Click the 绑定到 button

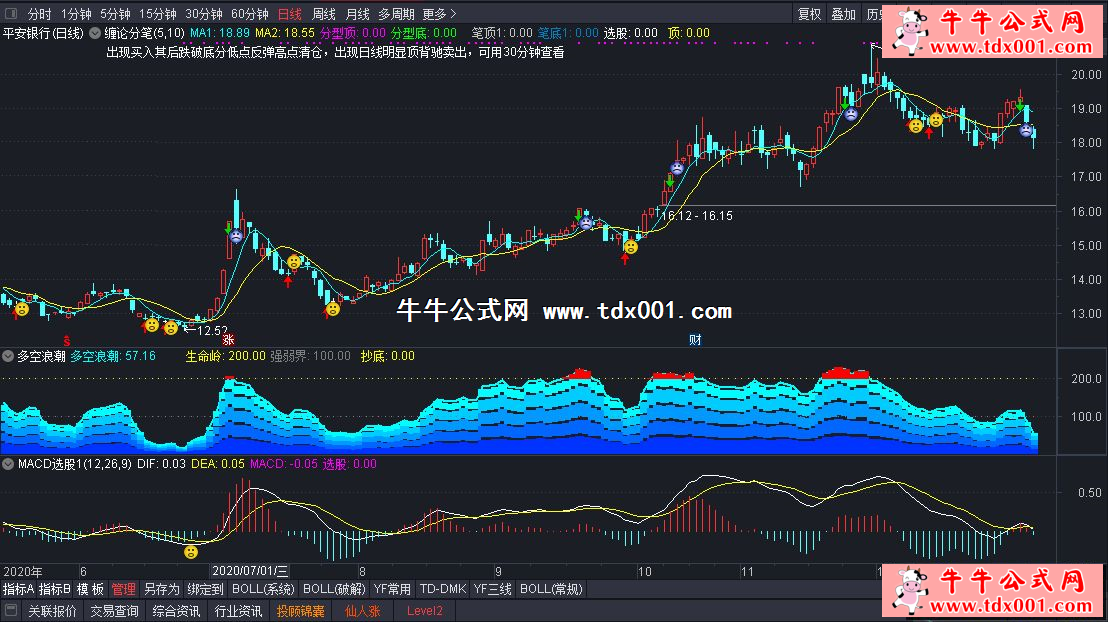click(205, 589)
